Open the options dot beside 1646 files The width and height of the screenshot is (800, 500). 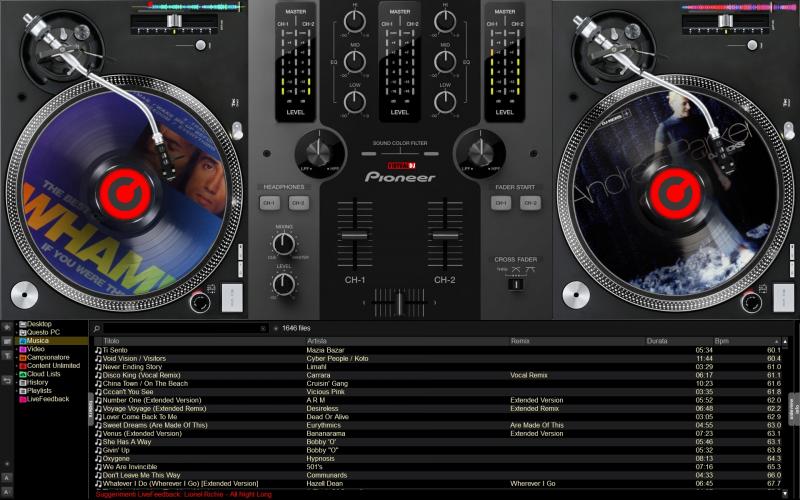(276, 329)
